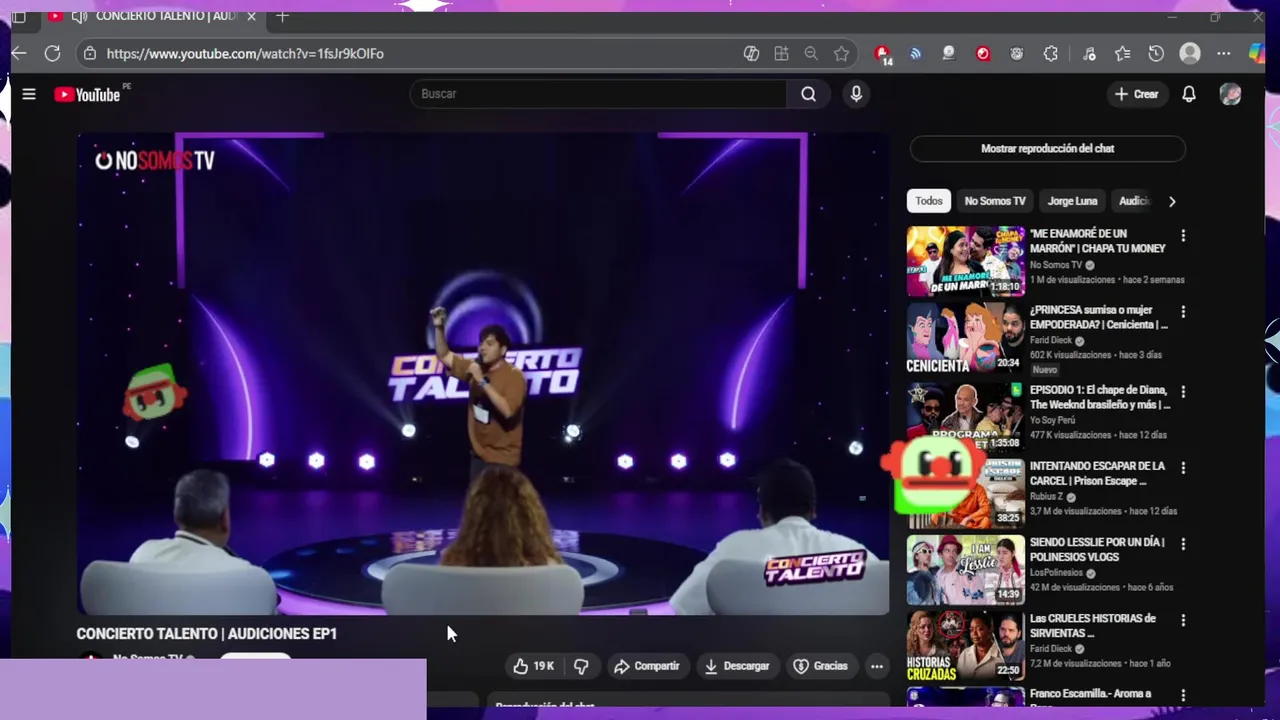
Task: Like the video with 19 K likes
Action: pos(534,666)
